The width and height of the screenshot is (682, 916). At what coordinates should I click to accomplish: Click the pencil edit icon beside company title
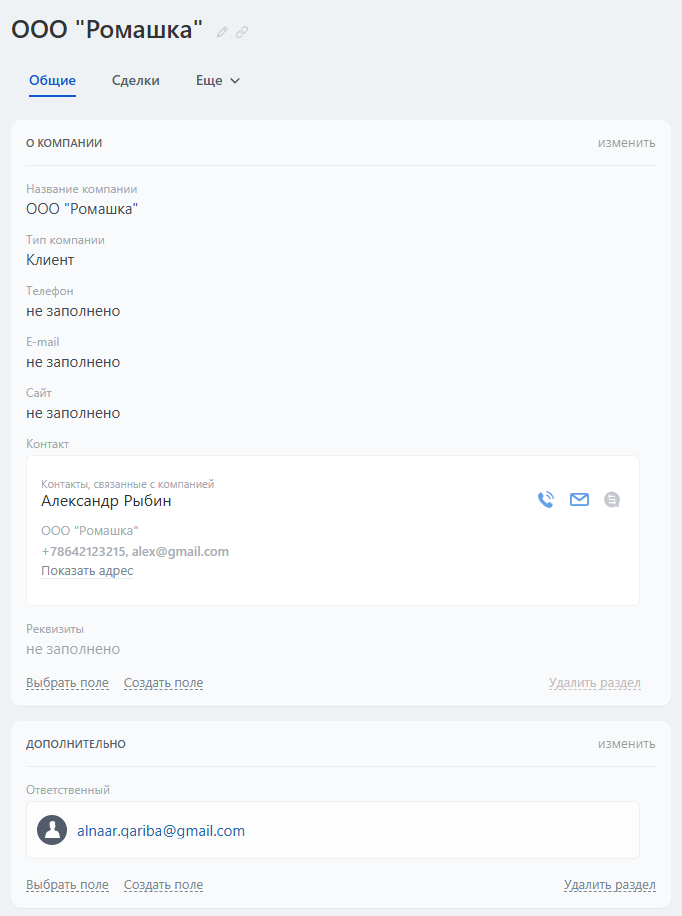(223, 32)
